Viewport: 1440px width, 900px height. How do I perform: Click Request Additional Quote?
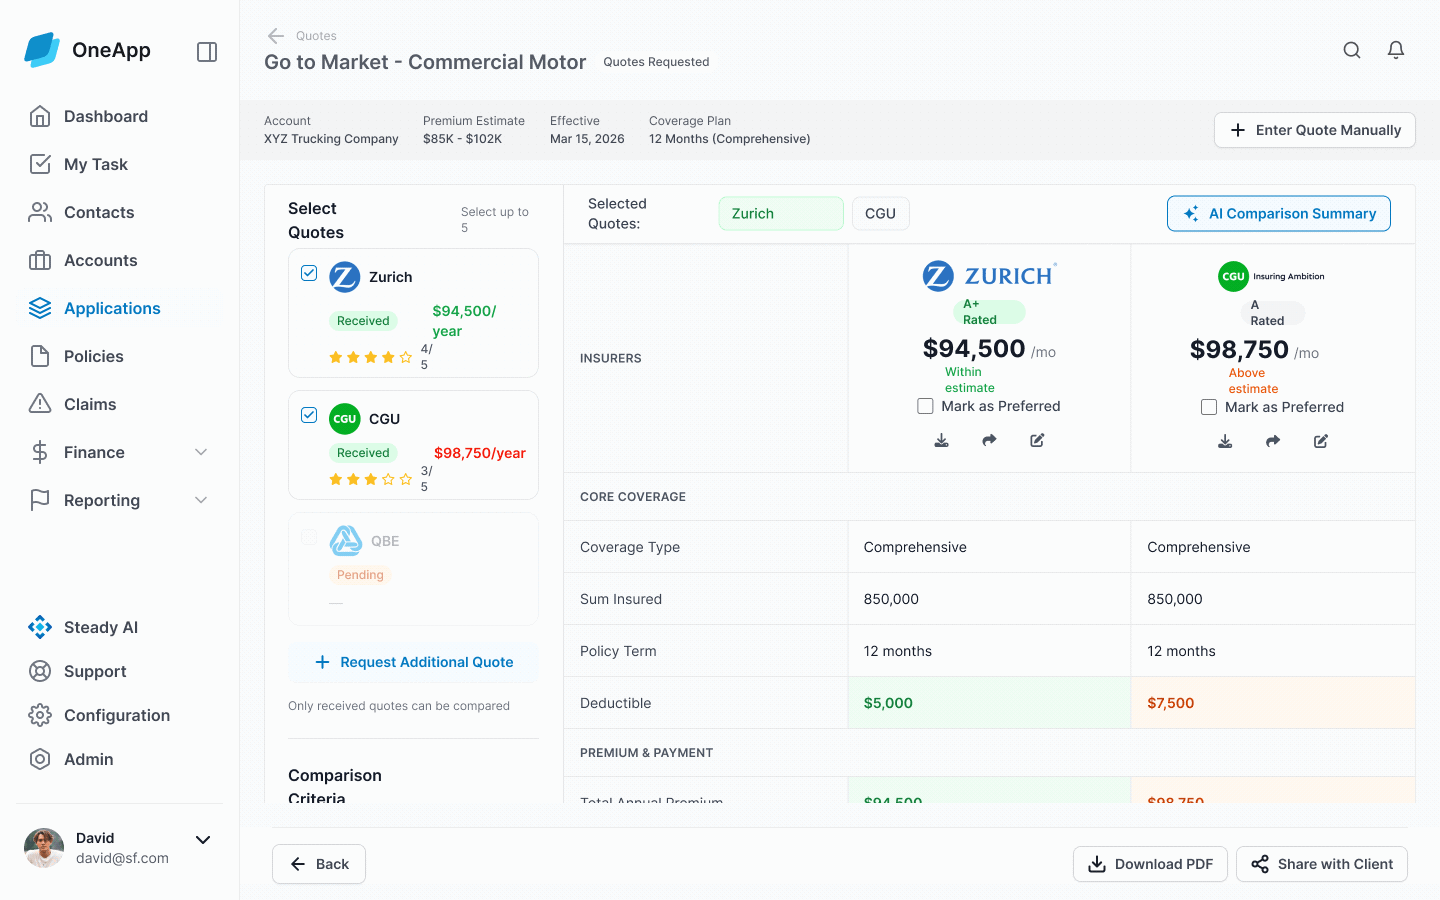[413, 662]
